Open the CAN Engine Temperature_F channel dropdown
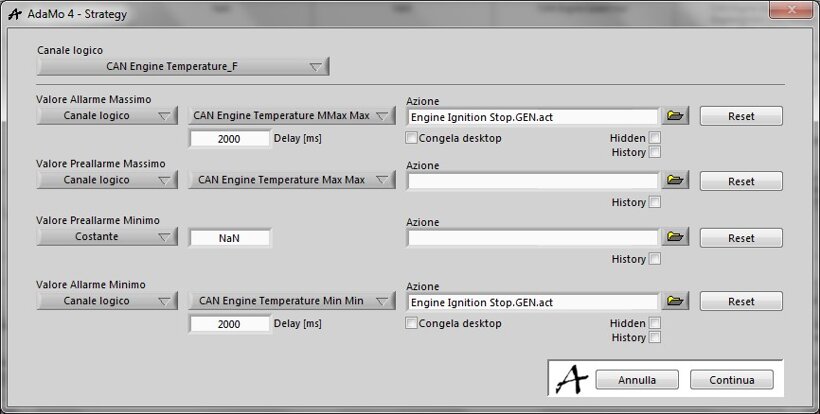Image resolution: width=820 pixels, height=414 pixels. 183,67
